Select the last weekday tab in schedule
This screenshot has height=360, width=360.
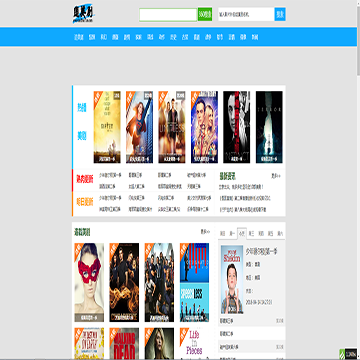(x=280, y=234)
